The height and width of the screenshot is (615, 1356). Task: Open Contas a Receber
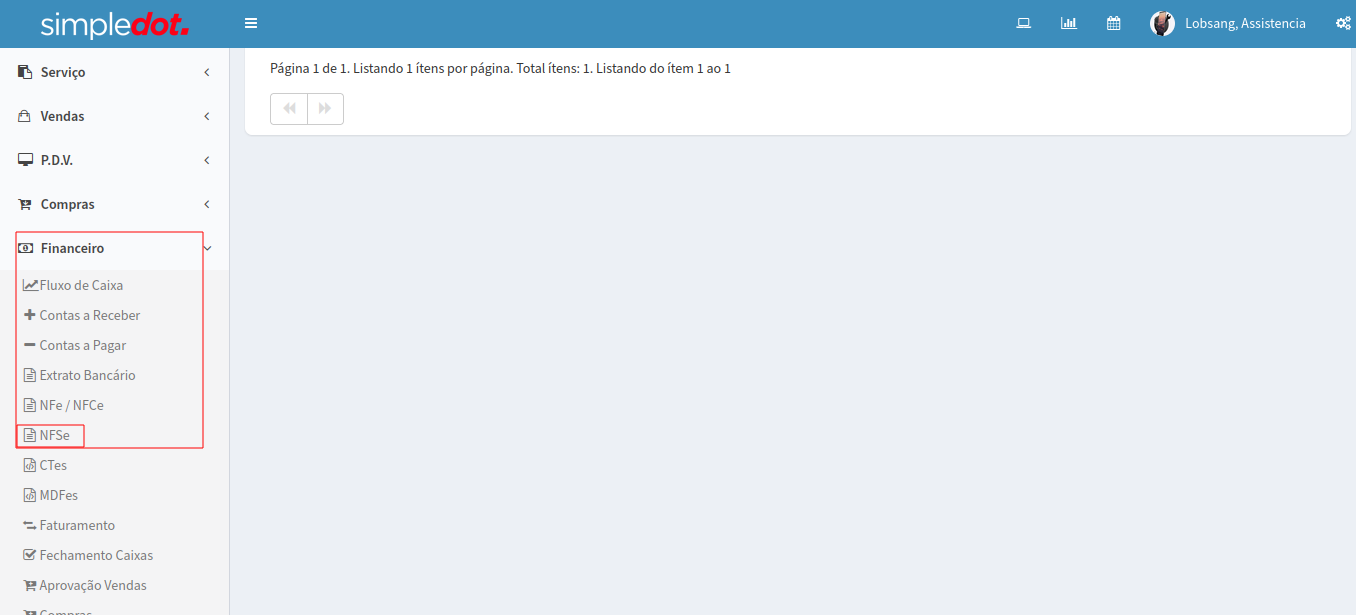[x=89, y=315]
